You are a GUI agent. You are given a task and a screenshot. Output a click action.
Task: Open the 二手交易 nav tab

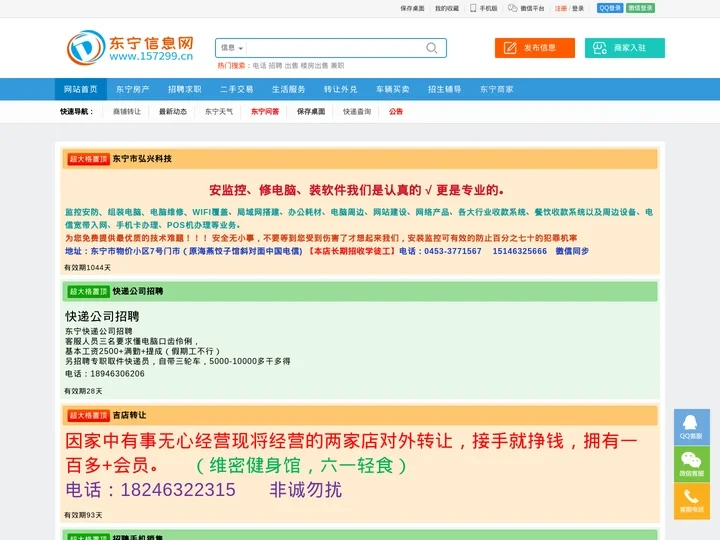coord(236,89)
